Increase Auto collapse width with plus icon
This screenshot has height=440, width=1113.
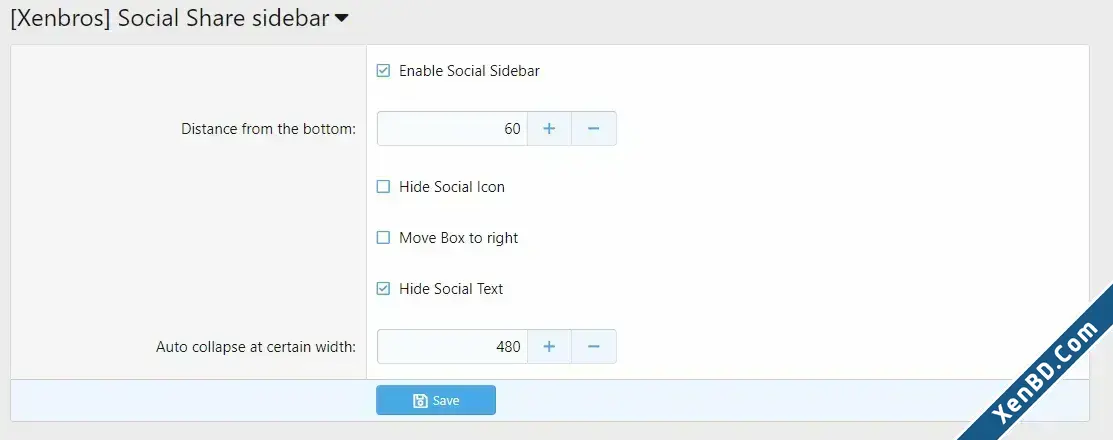tap(549, 346)
